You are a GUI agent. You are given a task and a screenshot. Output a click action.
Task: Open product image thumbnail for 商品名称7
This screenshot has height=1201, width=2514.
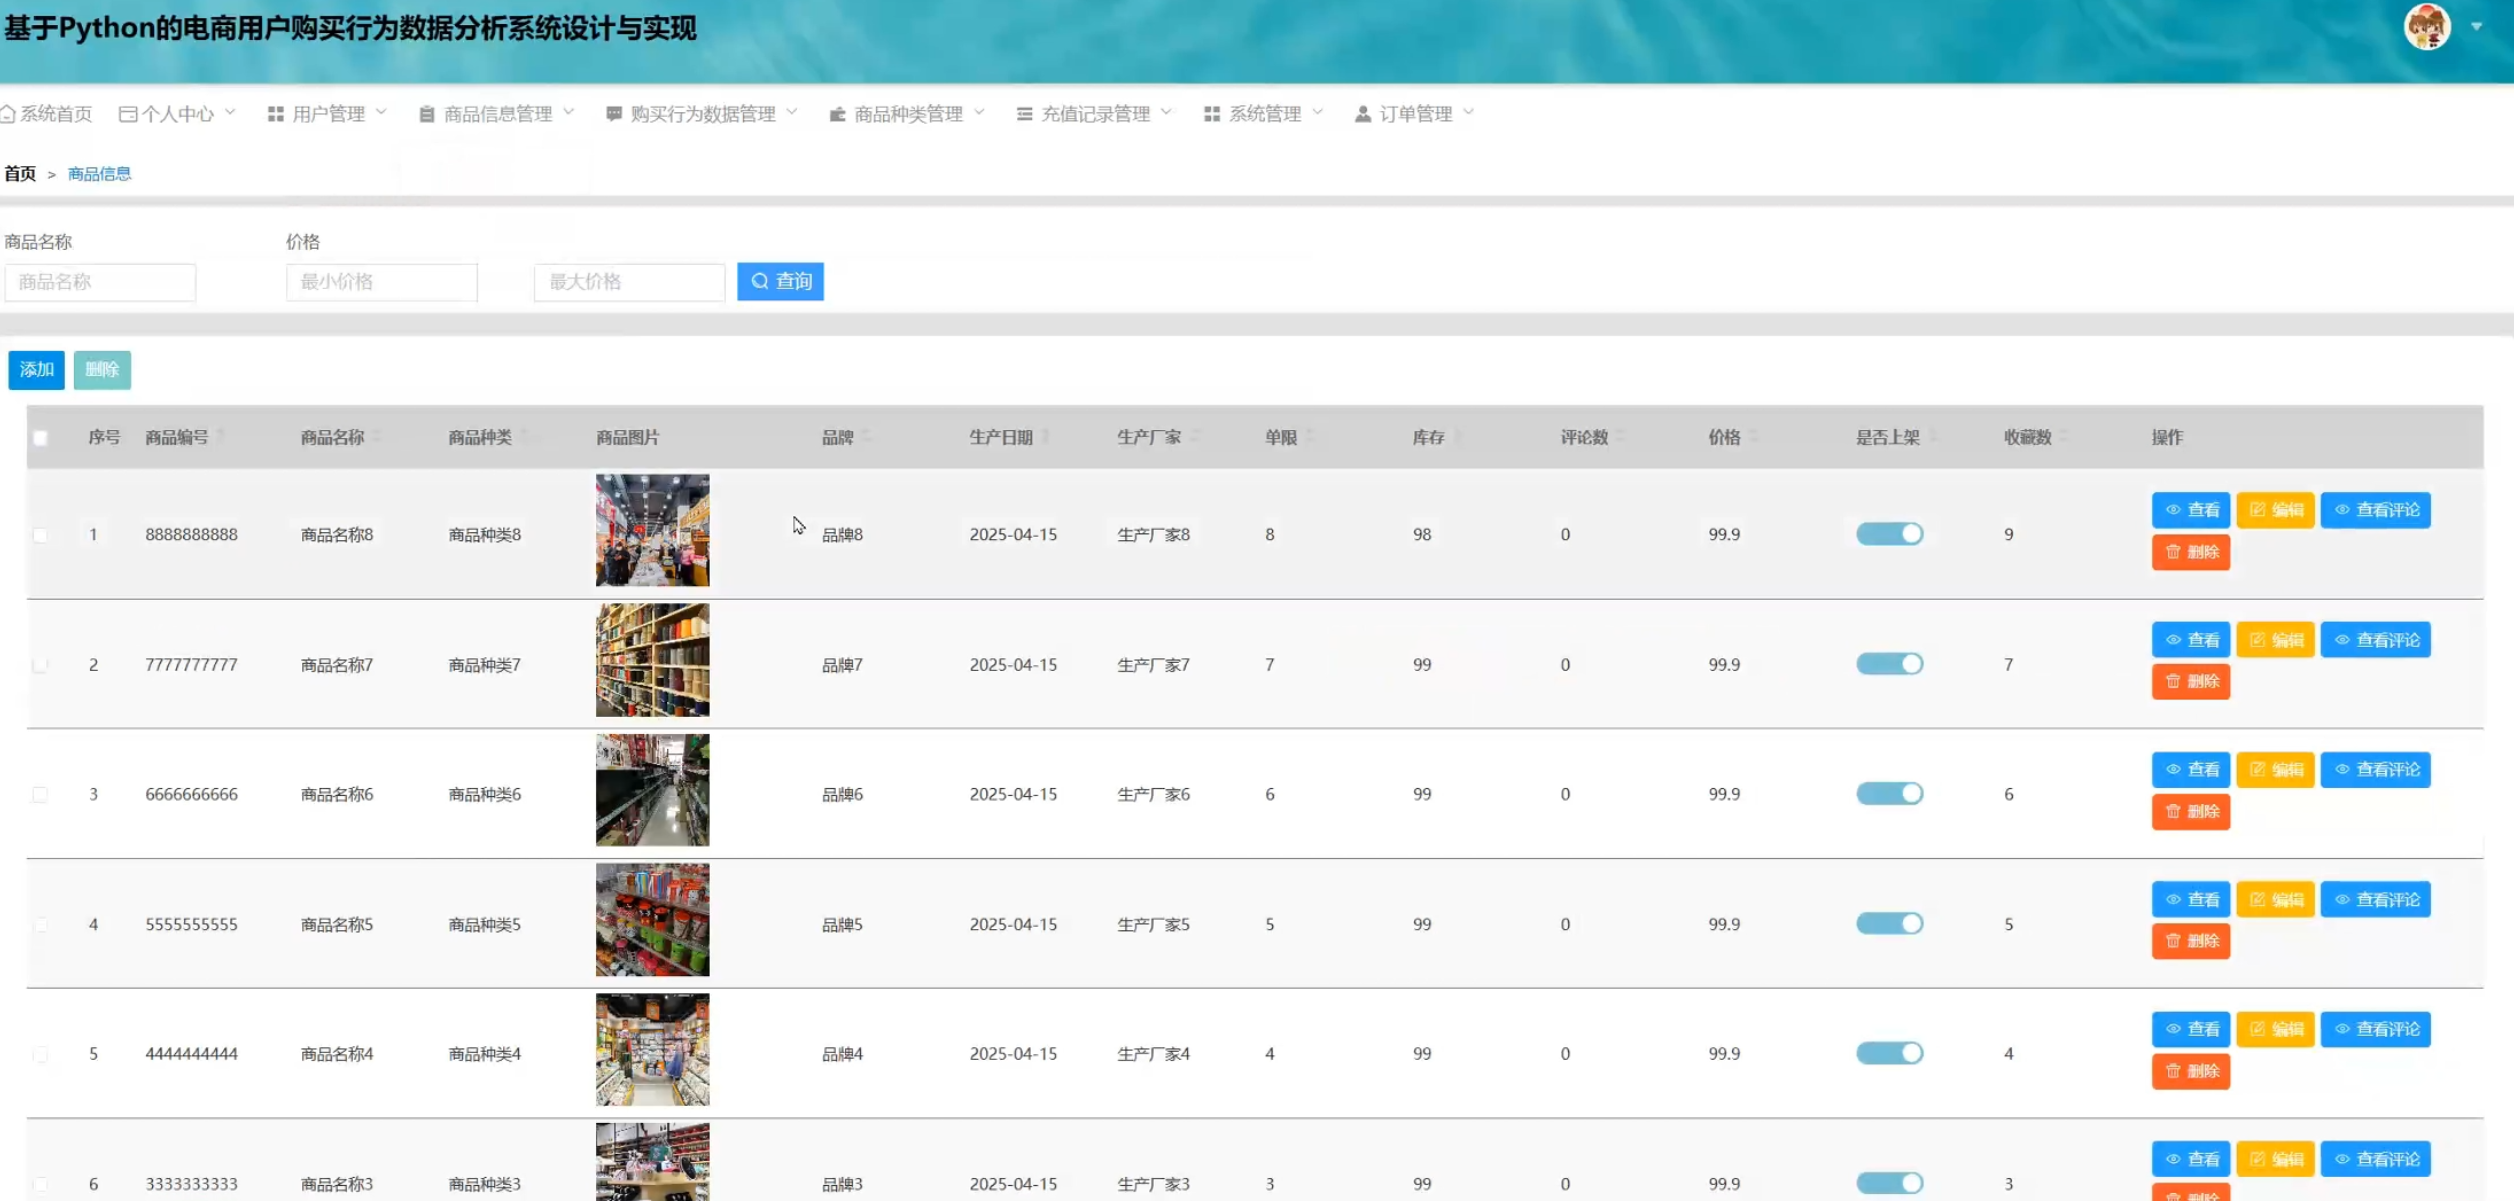[x=652, y=660]
